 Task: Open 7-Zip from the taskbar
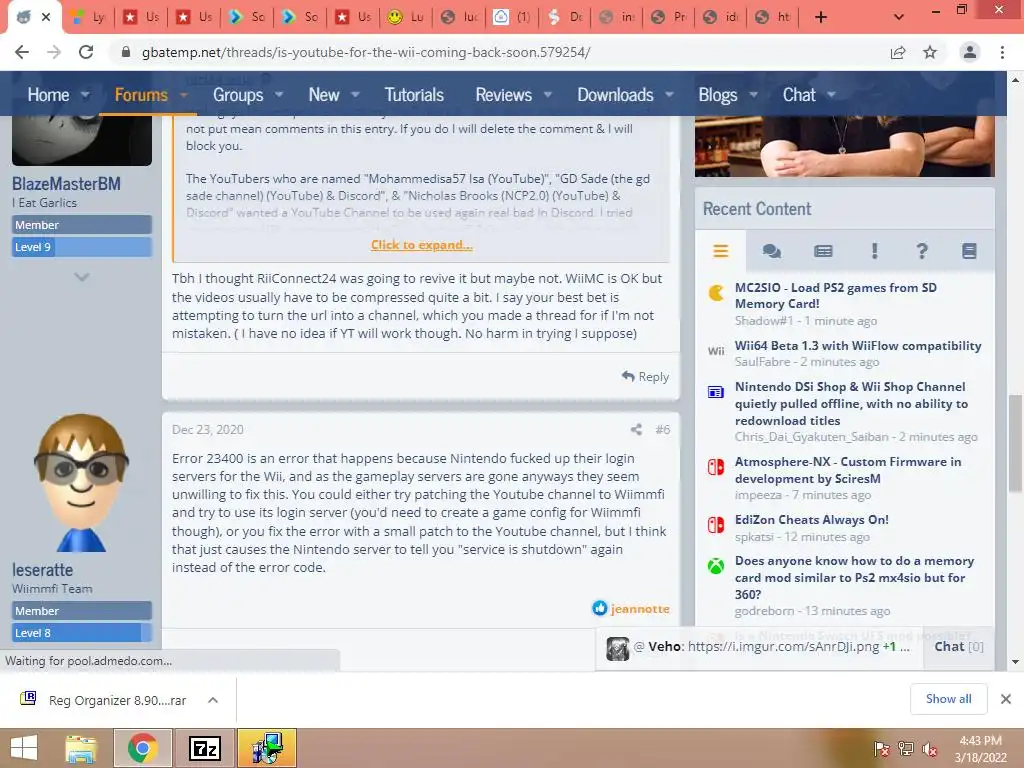pos(204,748)
